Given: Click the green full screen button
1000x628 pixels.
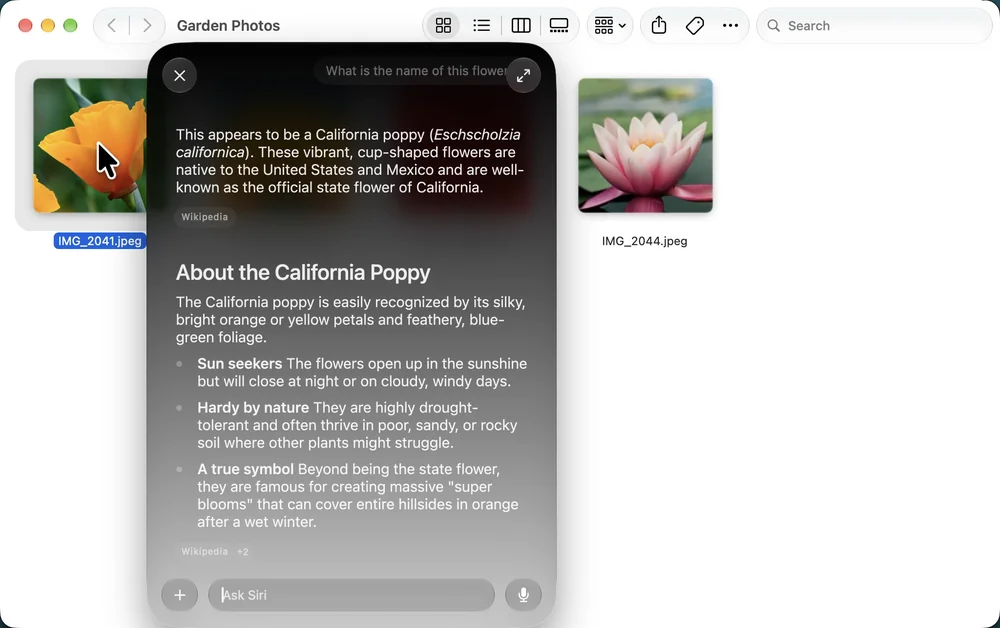Looking at the screenshot, I should point(70,26).
